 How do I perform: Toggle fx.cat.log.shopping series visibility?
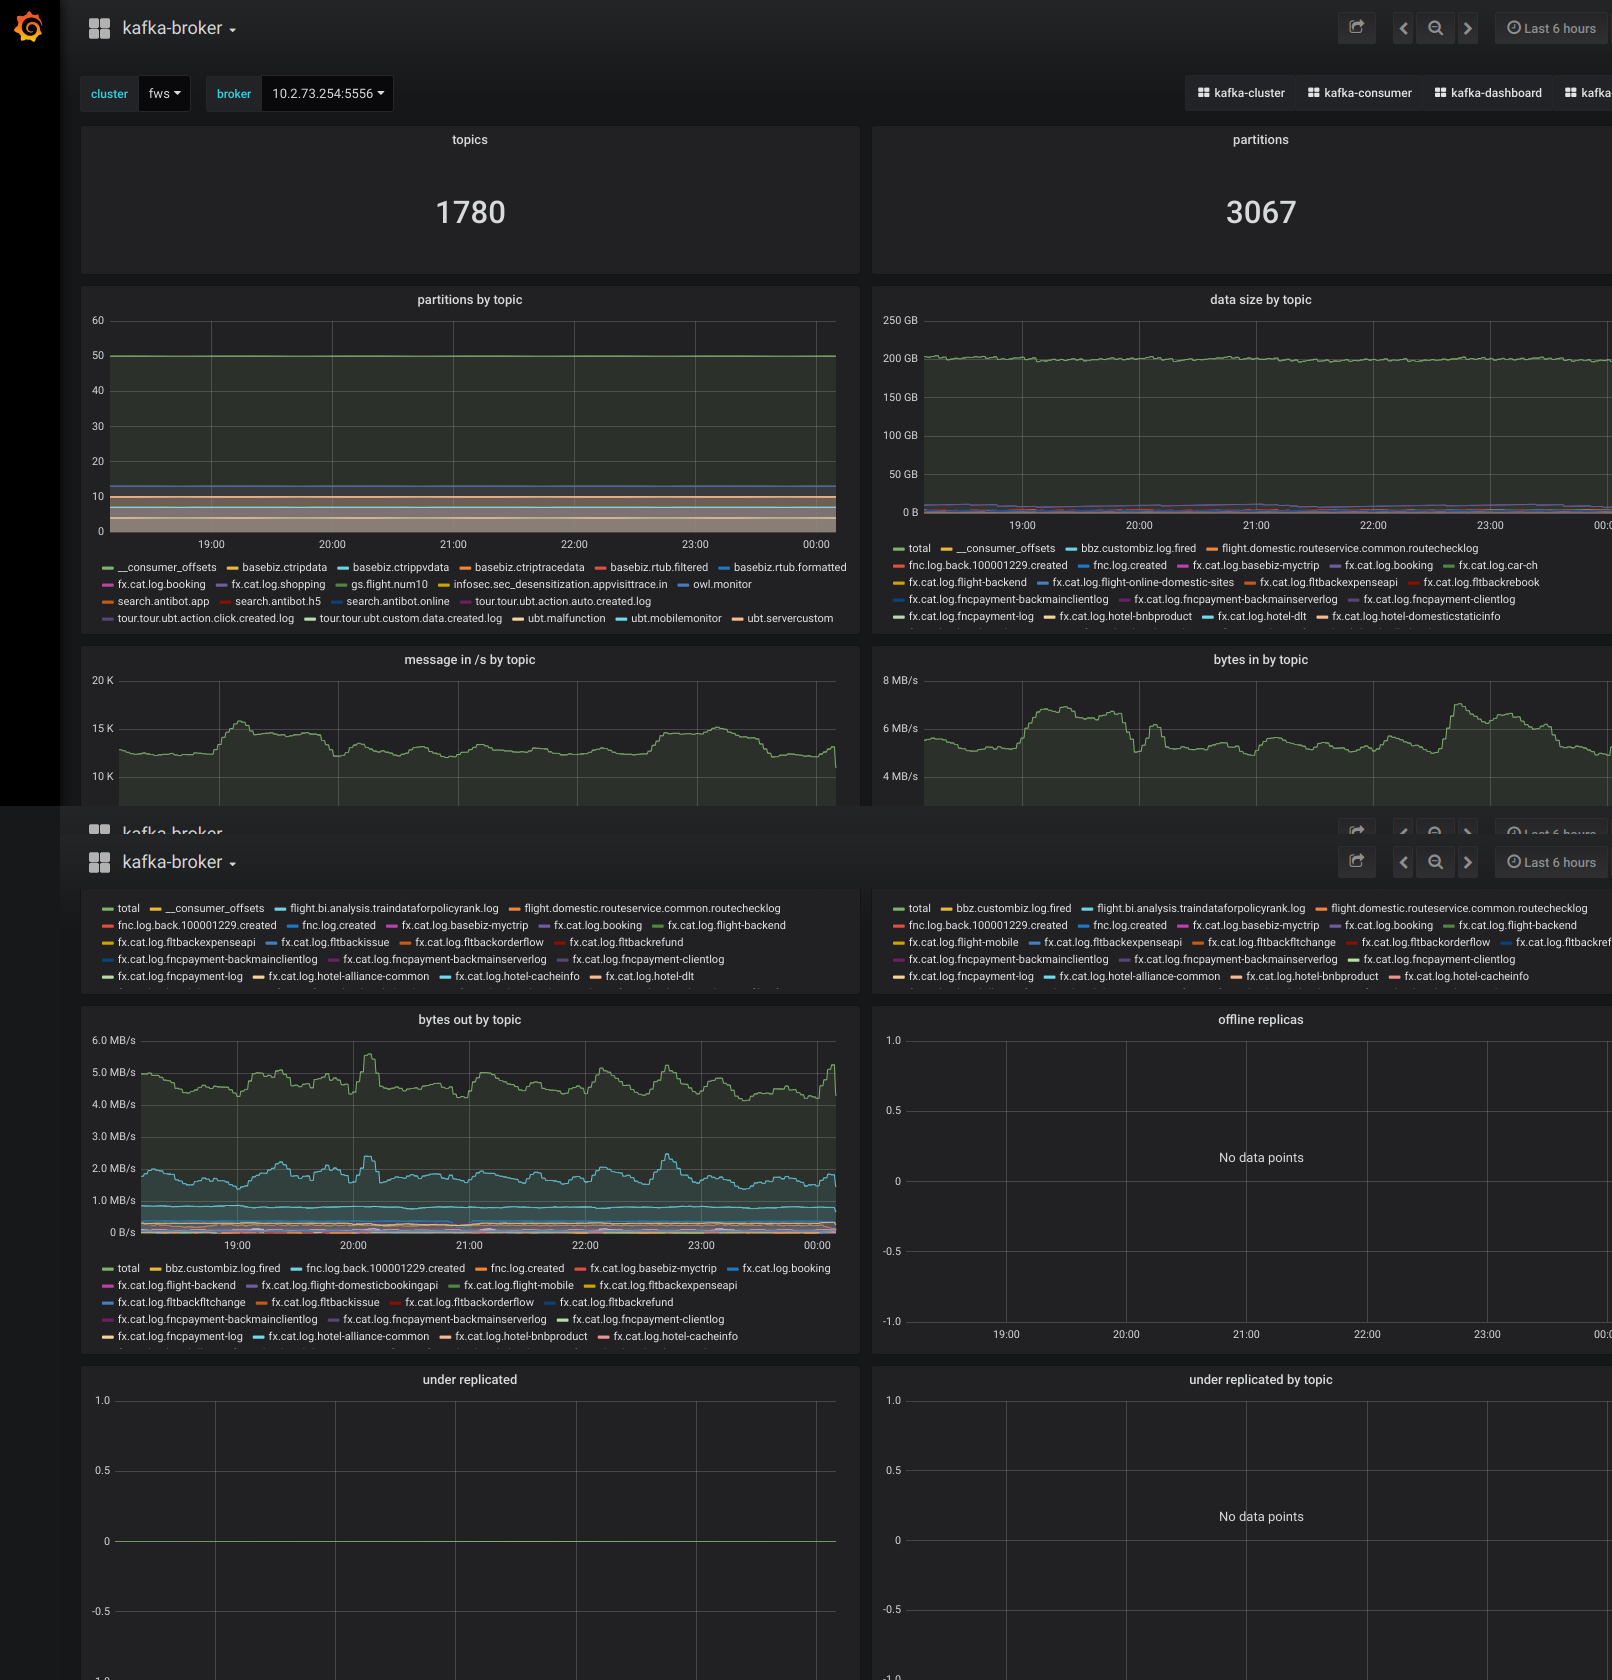278,585
